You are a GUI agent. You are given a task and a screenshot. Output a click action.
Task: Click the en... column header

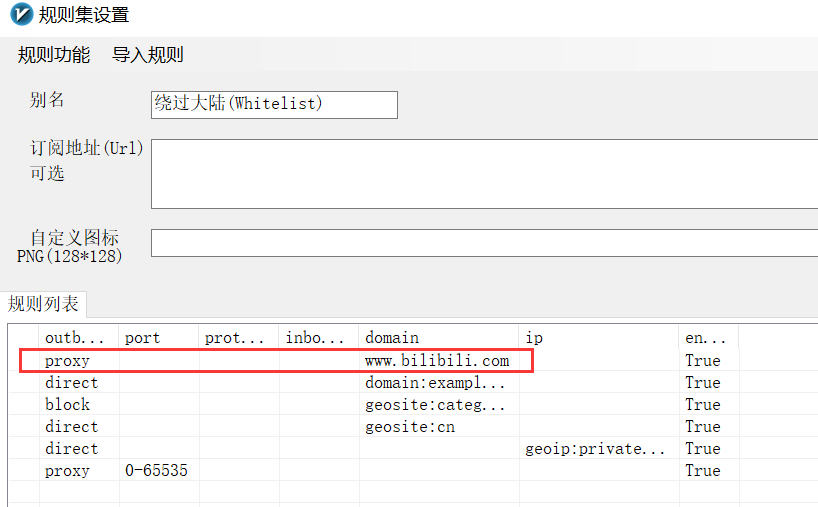tap(709, 337)
